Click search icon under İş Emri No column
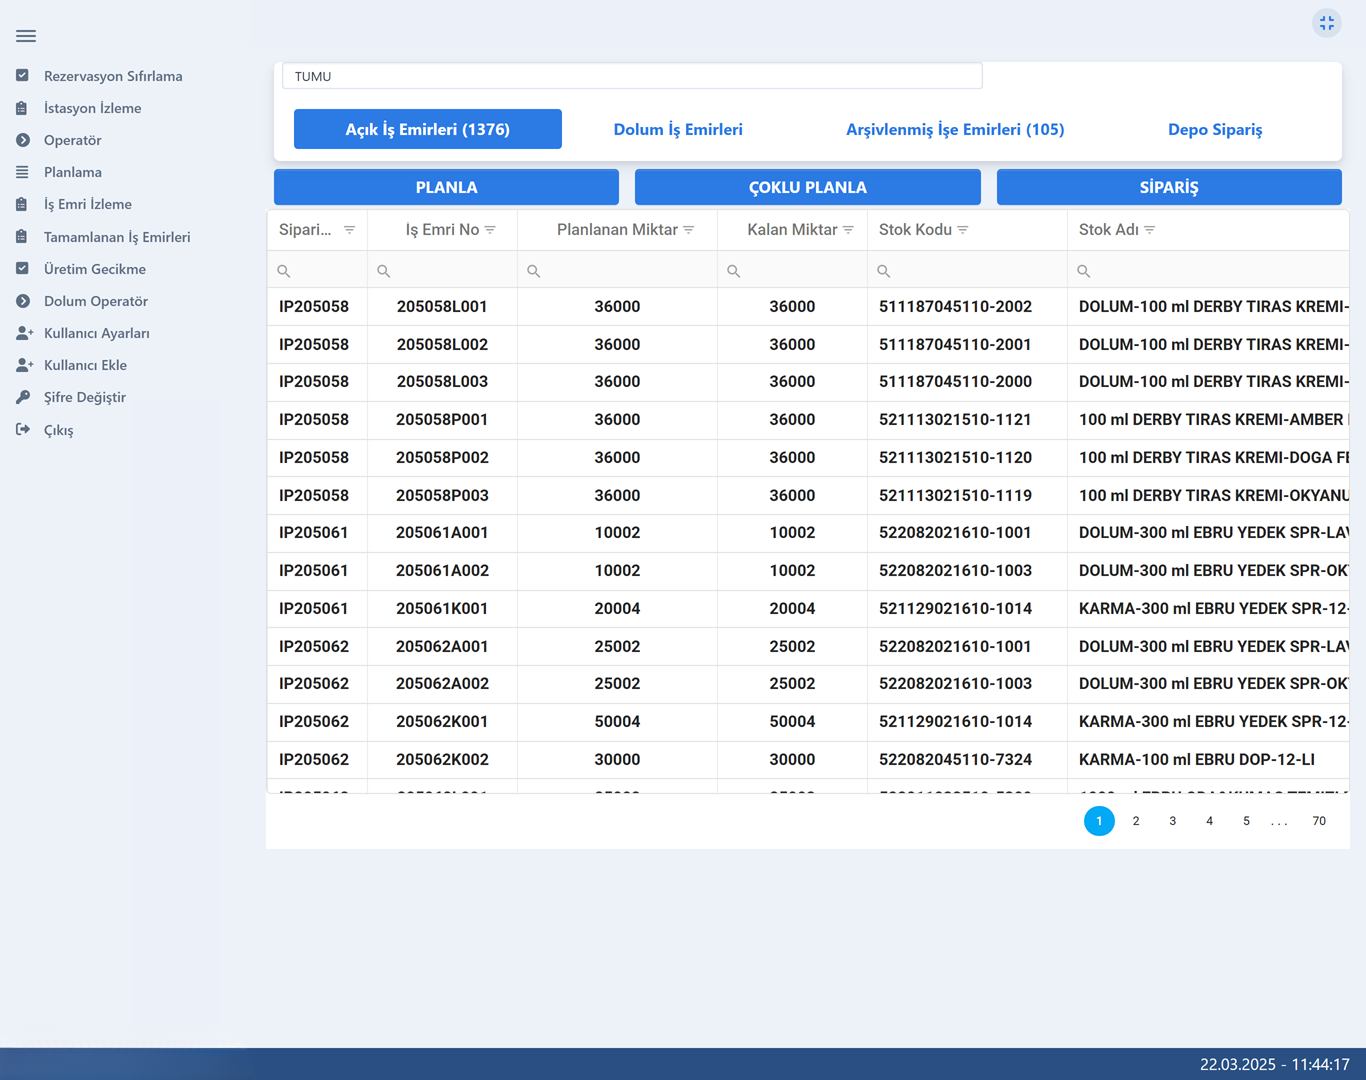The image size is (1366, 1080). pos(384,271)
